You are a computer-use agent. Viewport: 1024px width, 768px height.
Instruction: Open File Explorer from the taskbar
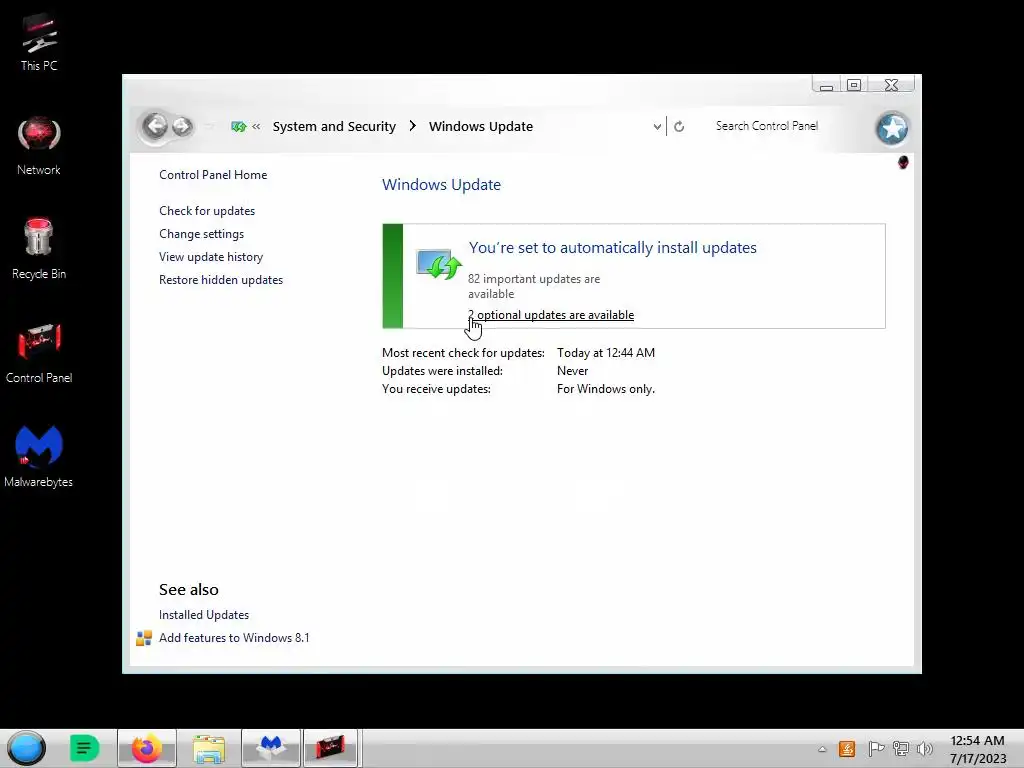tap(209, 748)
